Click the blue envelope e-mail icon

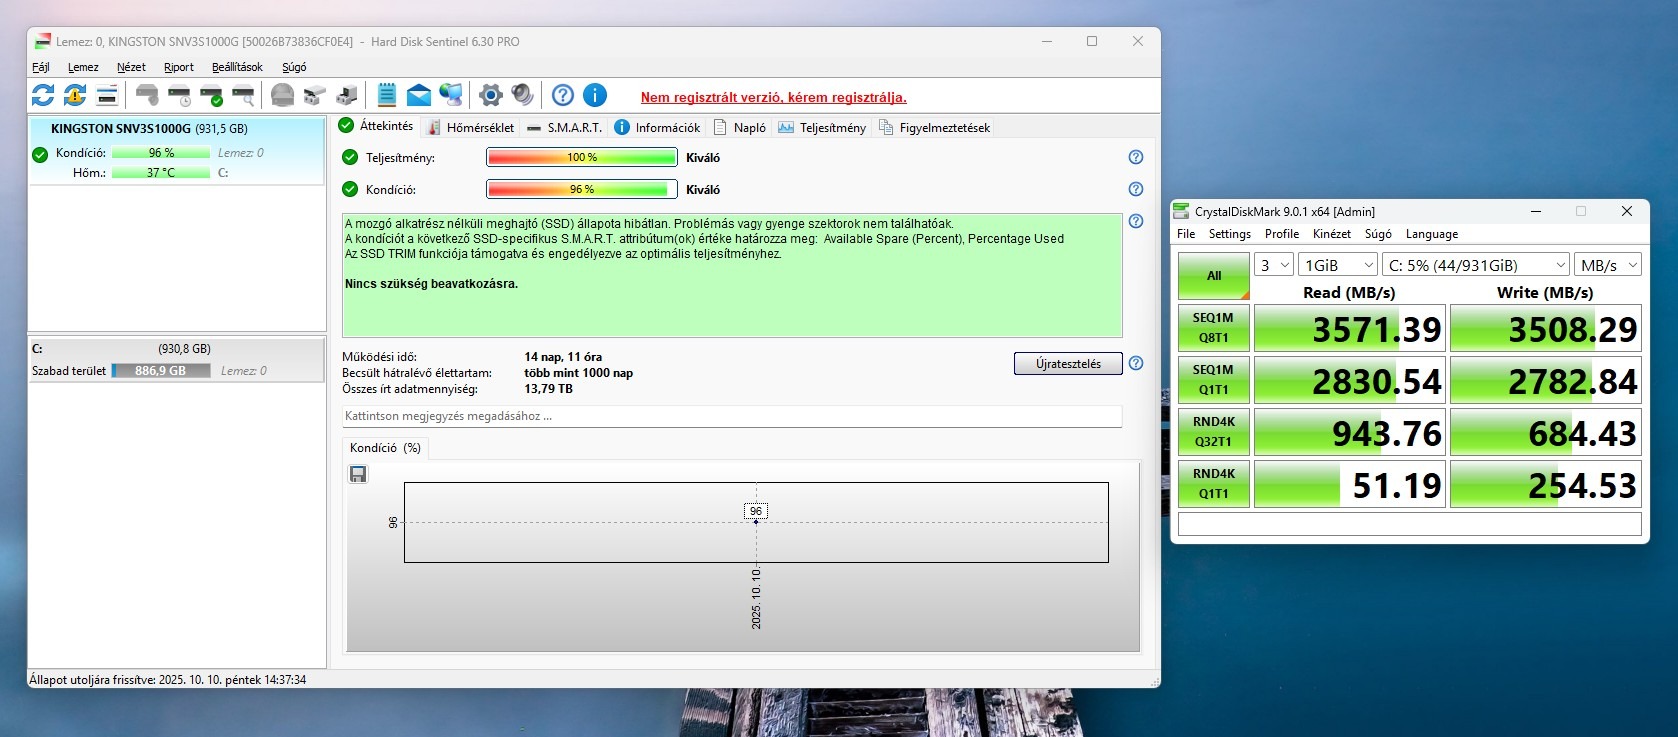pyautogui.click(x=419, y=95)
